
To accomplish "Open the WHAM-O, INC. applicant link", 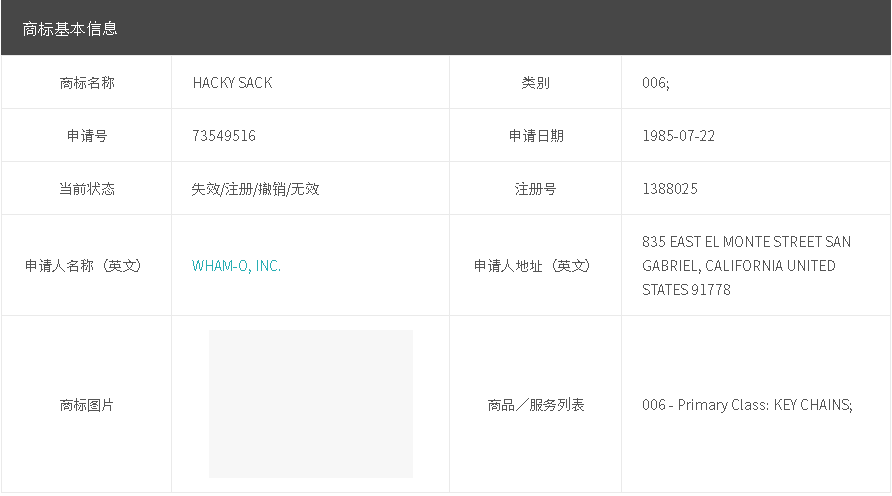I will [x=236, y=266].
